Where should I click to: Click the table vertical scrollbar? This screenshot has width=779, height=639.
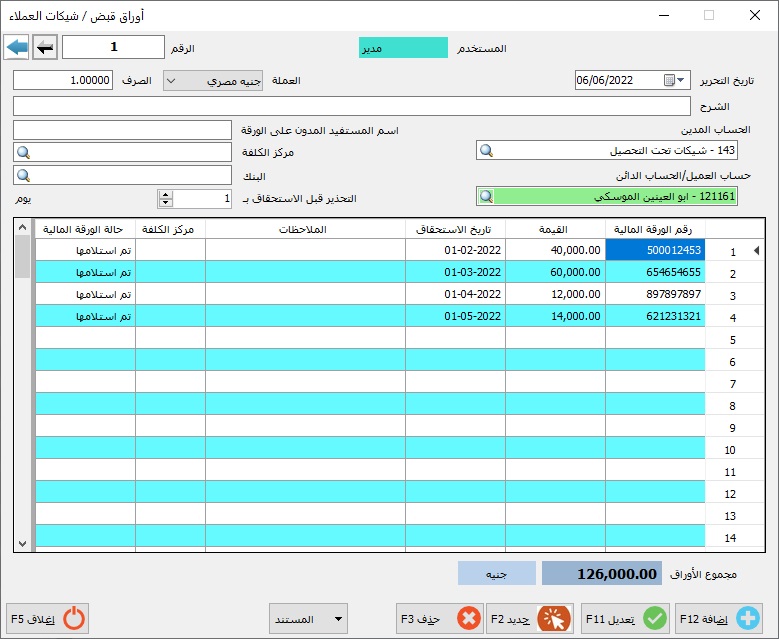click(x=23, y=400)
